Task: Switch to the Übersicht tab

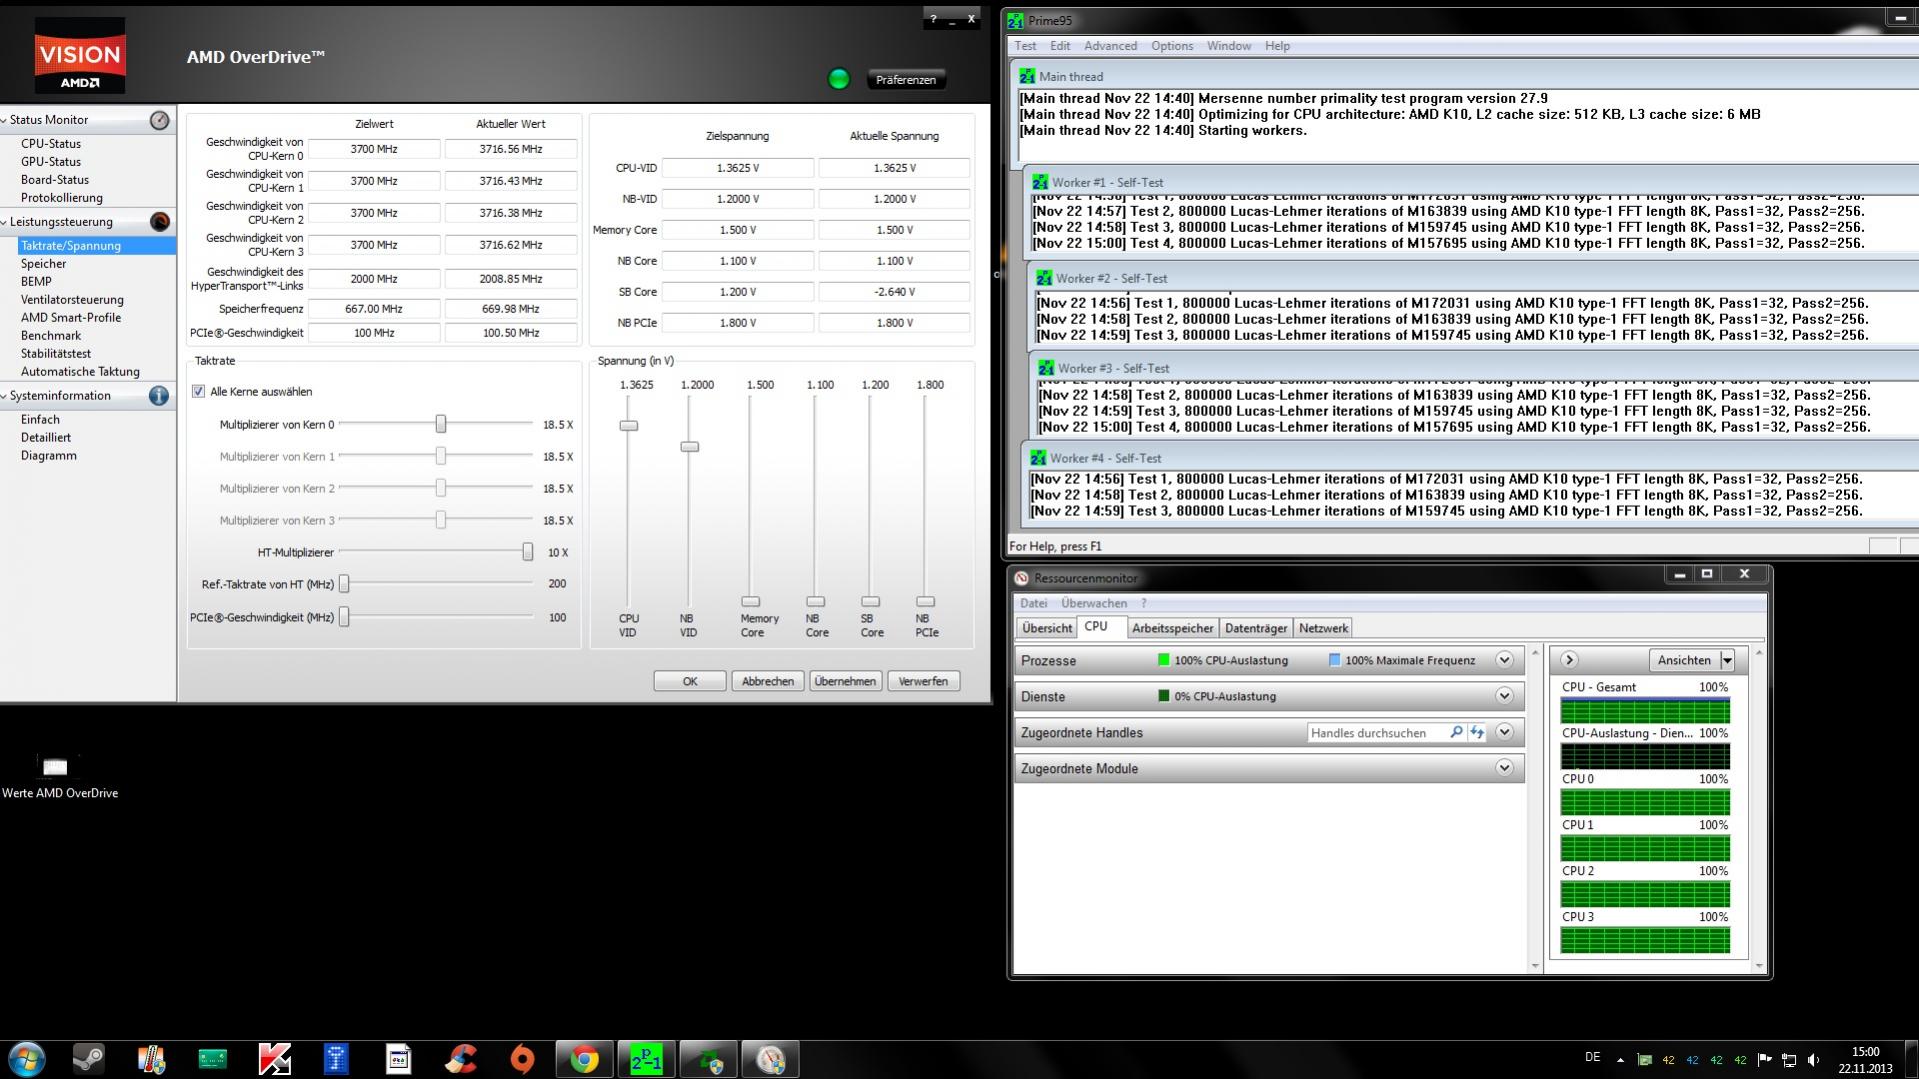Action: (x=1047, y=628)
